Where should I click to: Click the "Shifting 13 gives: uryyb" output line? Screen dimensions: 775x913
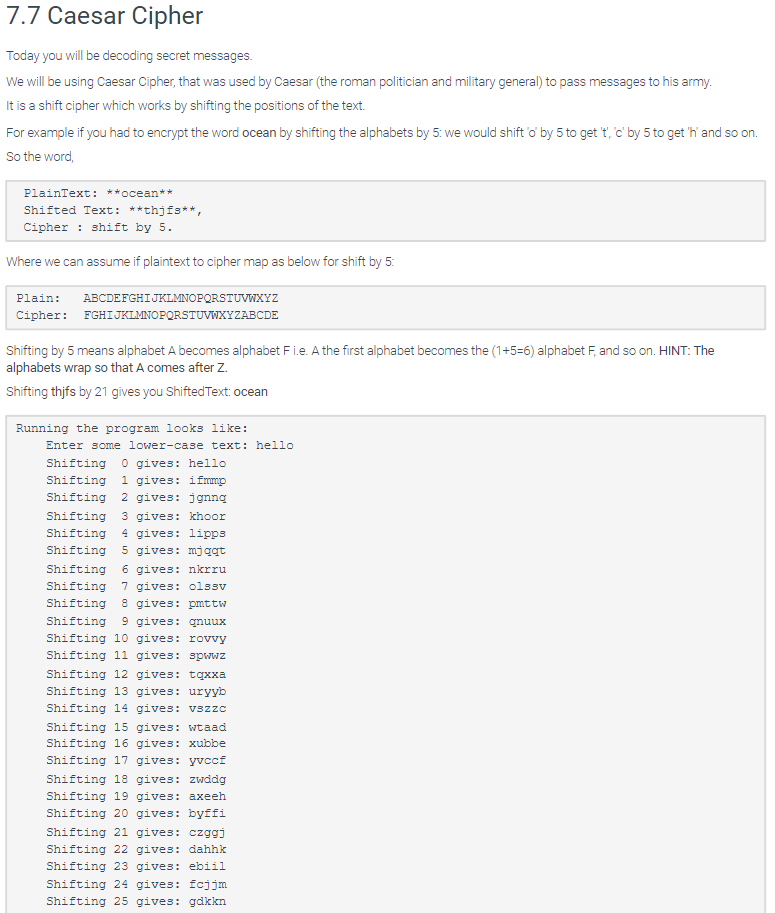(x=136, y=692)
